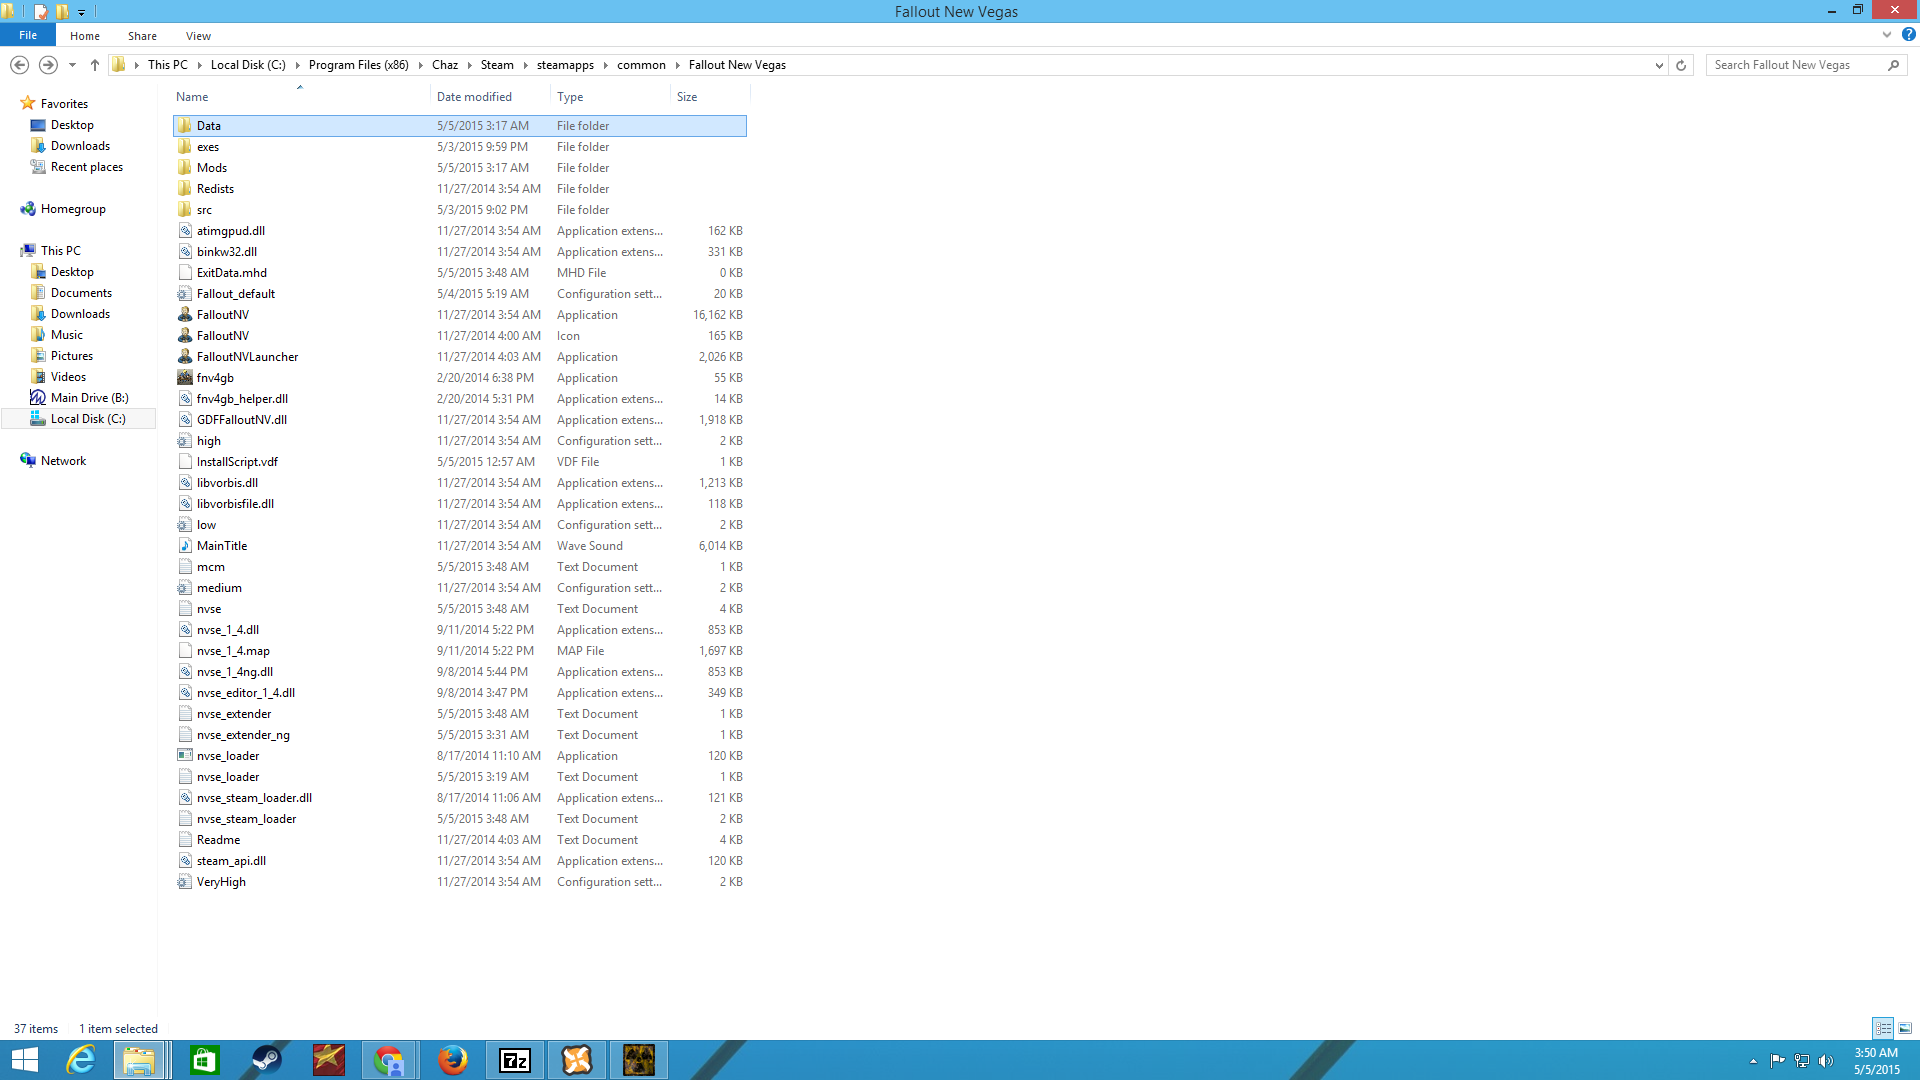This screenshot has width=1920, height=1080.
Task: Open the Share ribbon tab
Action: coord(142,36)
